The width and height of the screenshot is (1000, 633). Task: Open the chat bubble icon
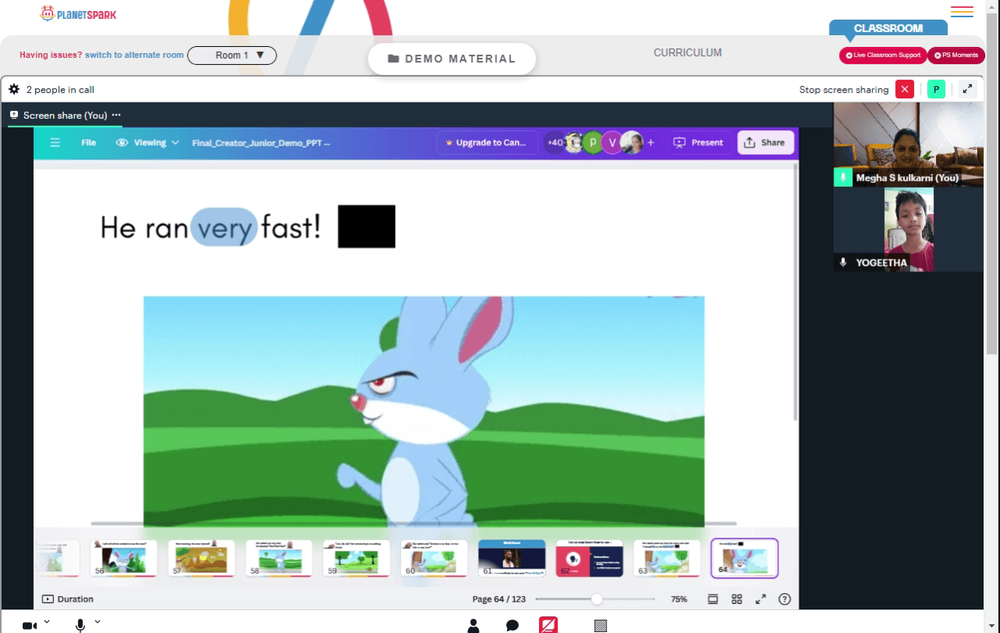pos(512,625)
